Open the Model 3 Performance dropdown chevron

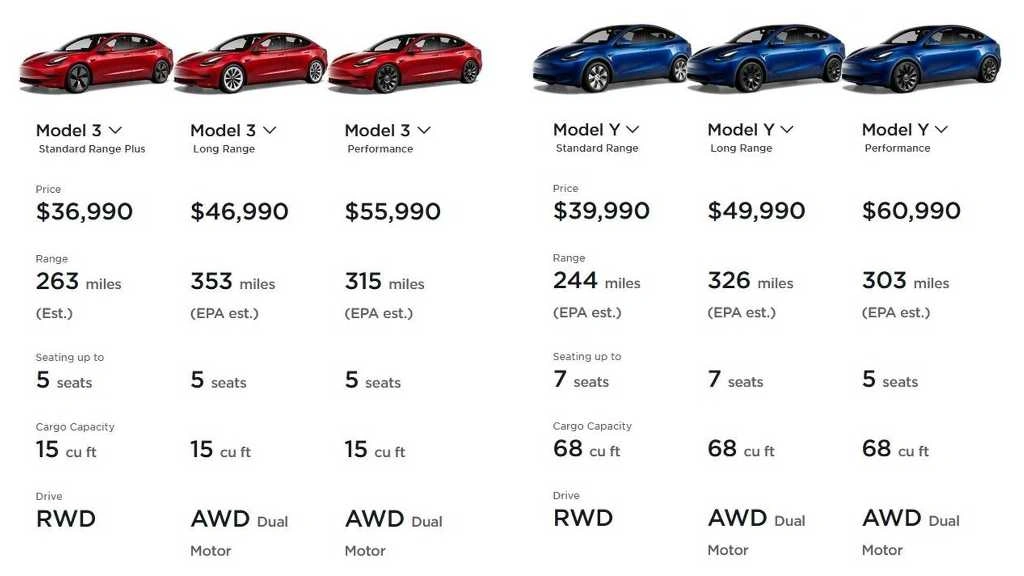point(424,130)
